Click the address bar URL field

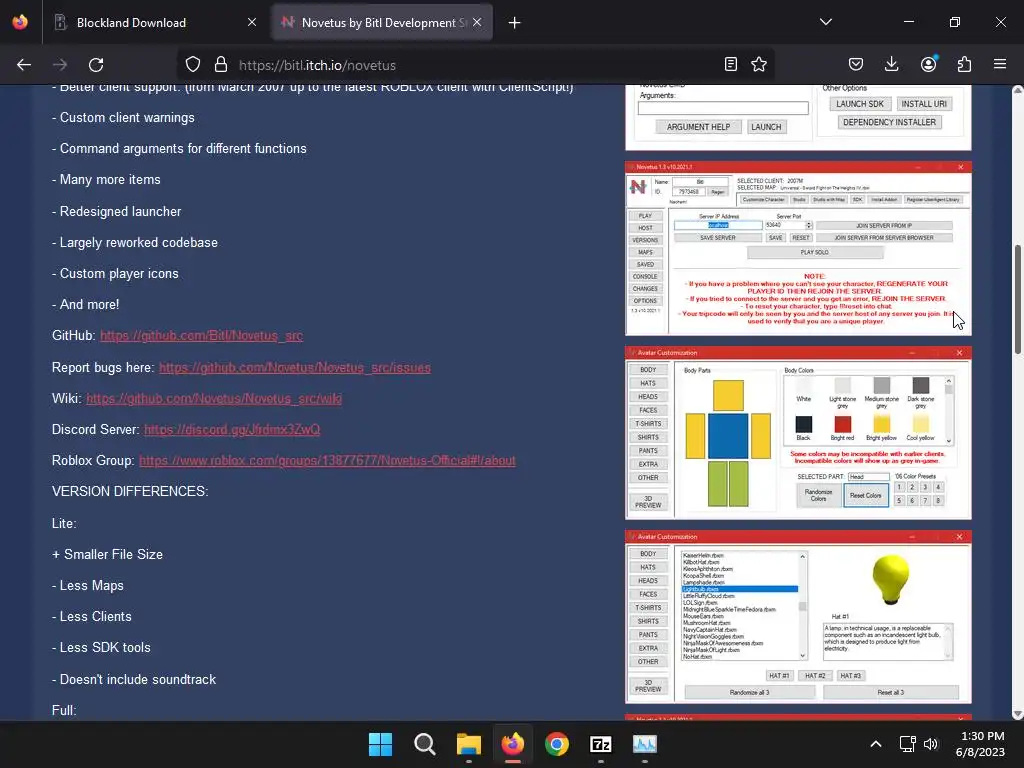click(477, 65)
